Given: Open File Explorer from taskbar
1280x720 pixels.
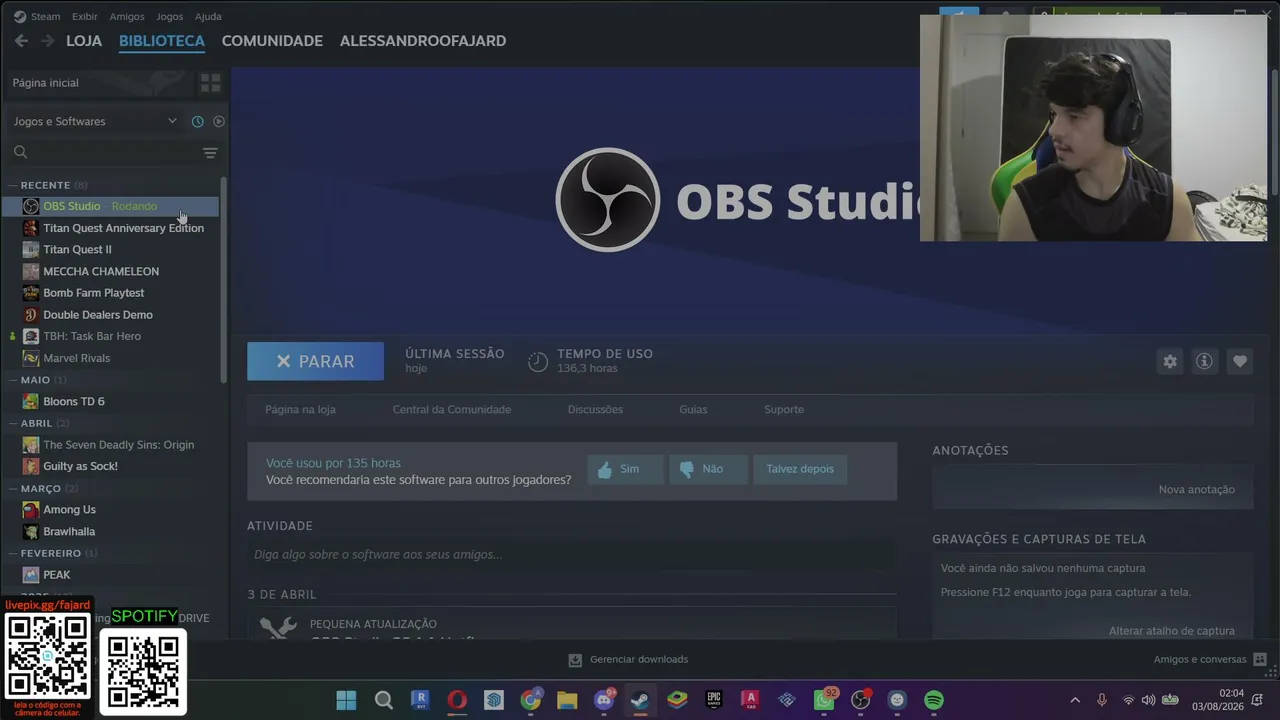Looking at the screenshot, I should click(x=567, y=700).
